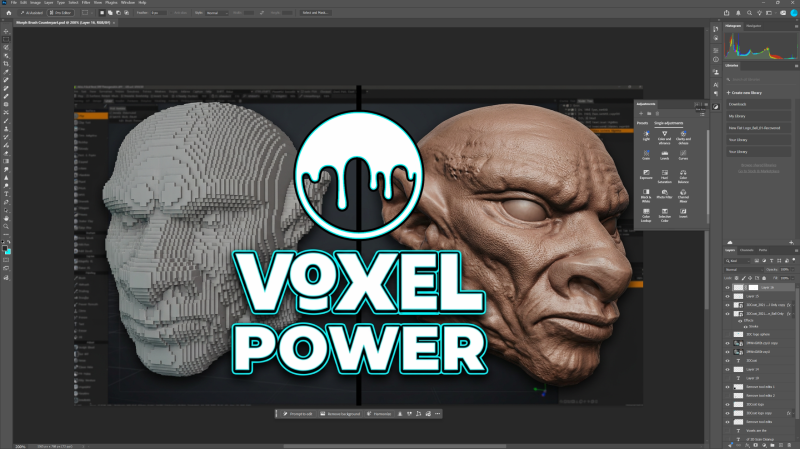
Task: Click the foreground color swatch
Action: coord(5,248)
